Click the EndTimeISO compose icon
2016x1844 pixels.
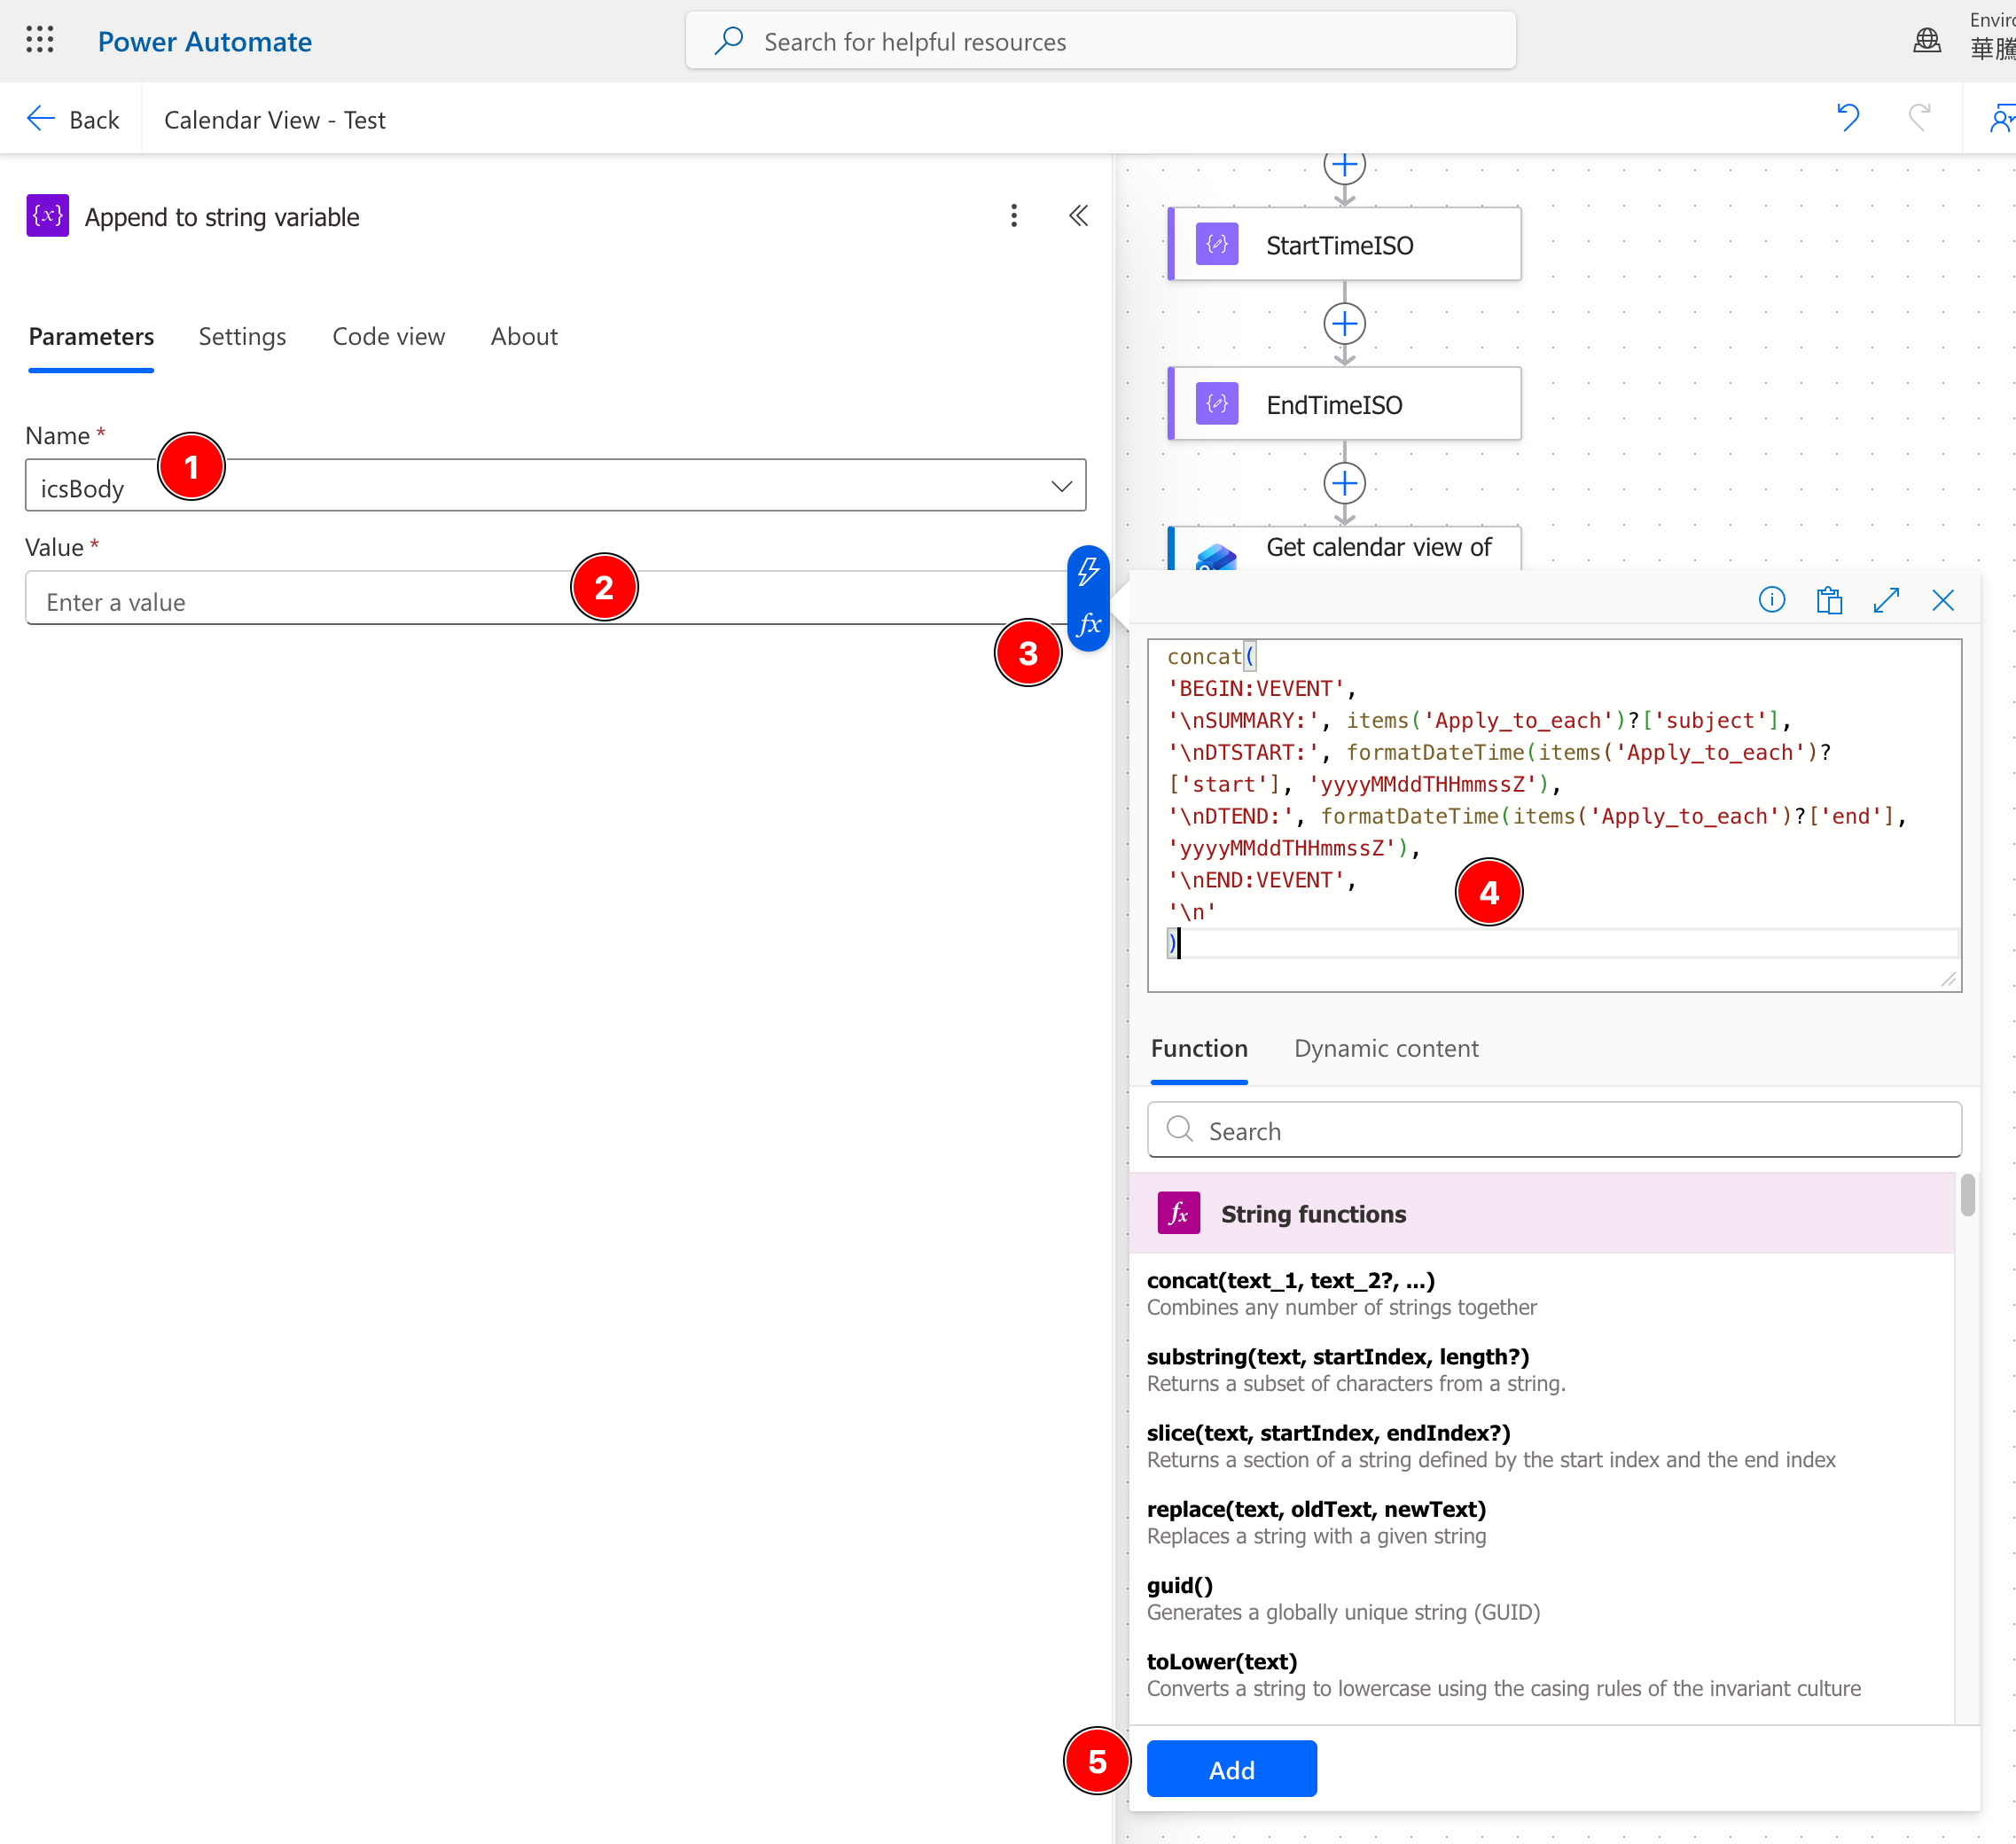click(x=1217, y=404)
